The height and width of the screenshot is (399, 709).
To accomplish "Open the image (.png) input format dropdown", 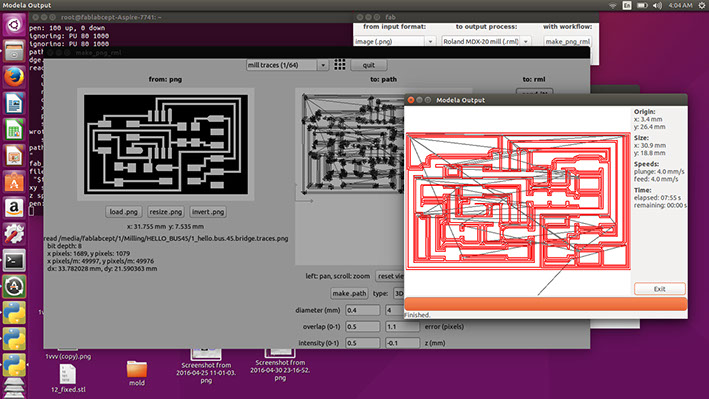I will pos(394,41).
